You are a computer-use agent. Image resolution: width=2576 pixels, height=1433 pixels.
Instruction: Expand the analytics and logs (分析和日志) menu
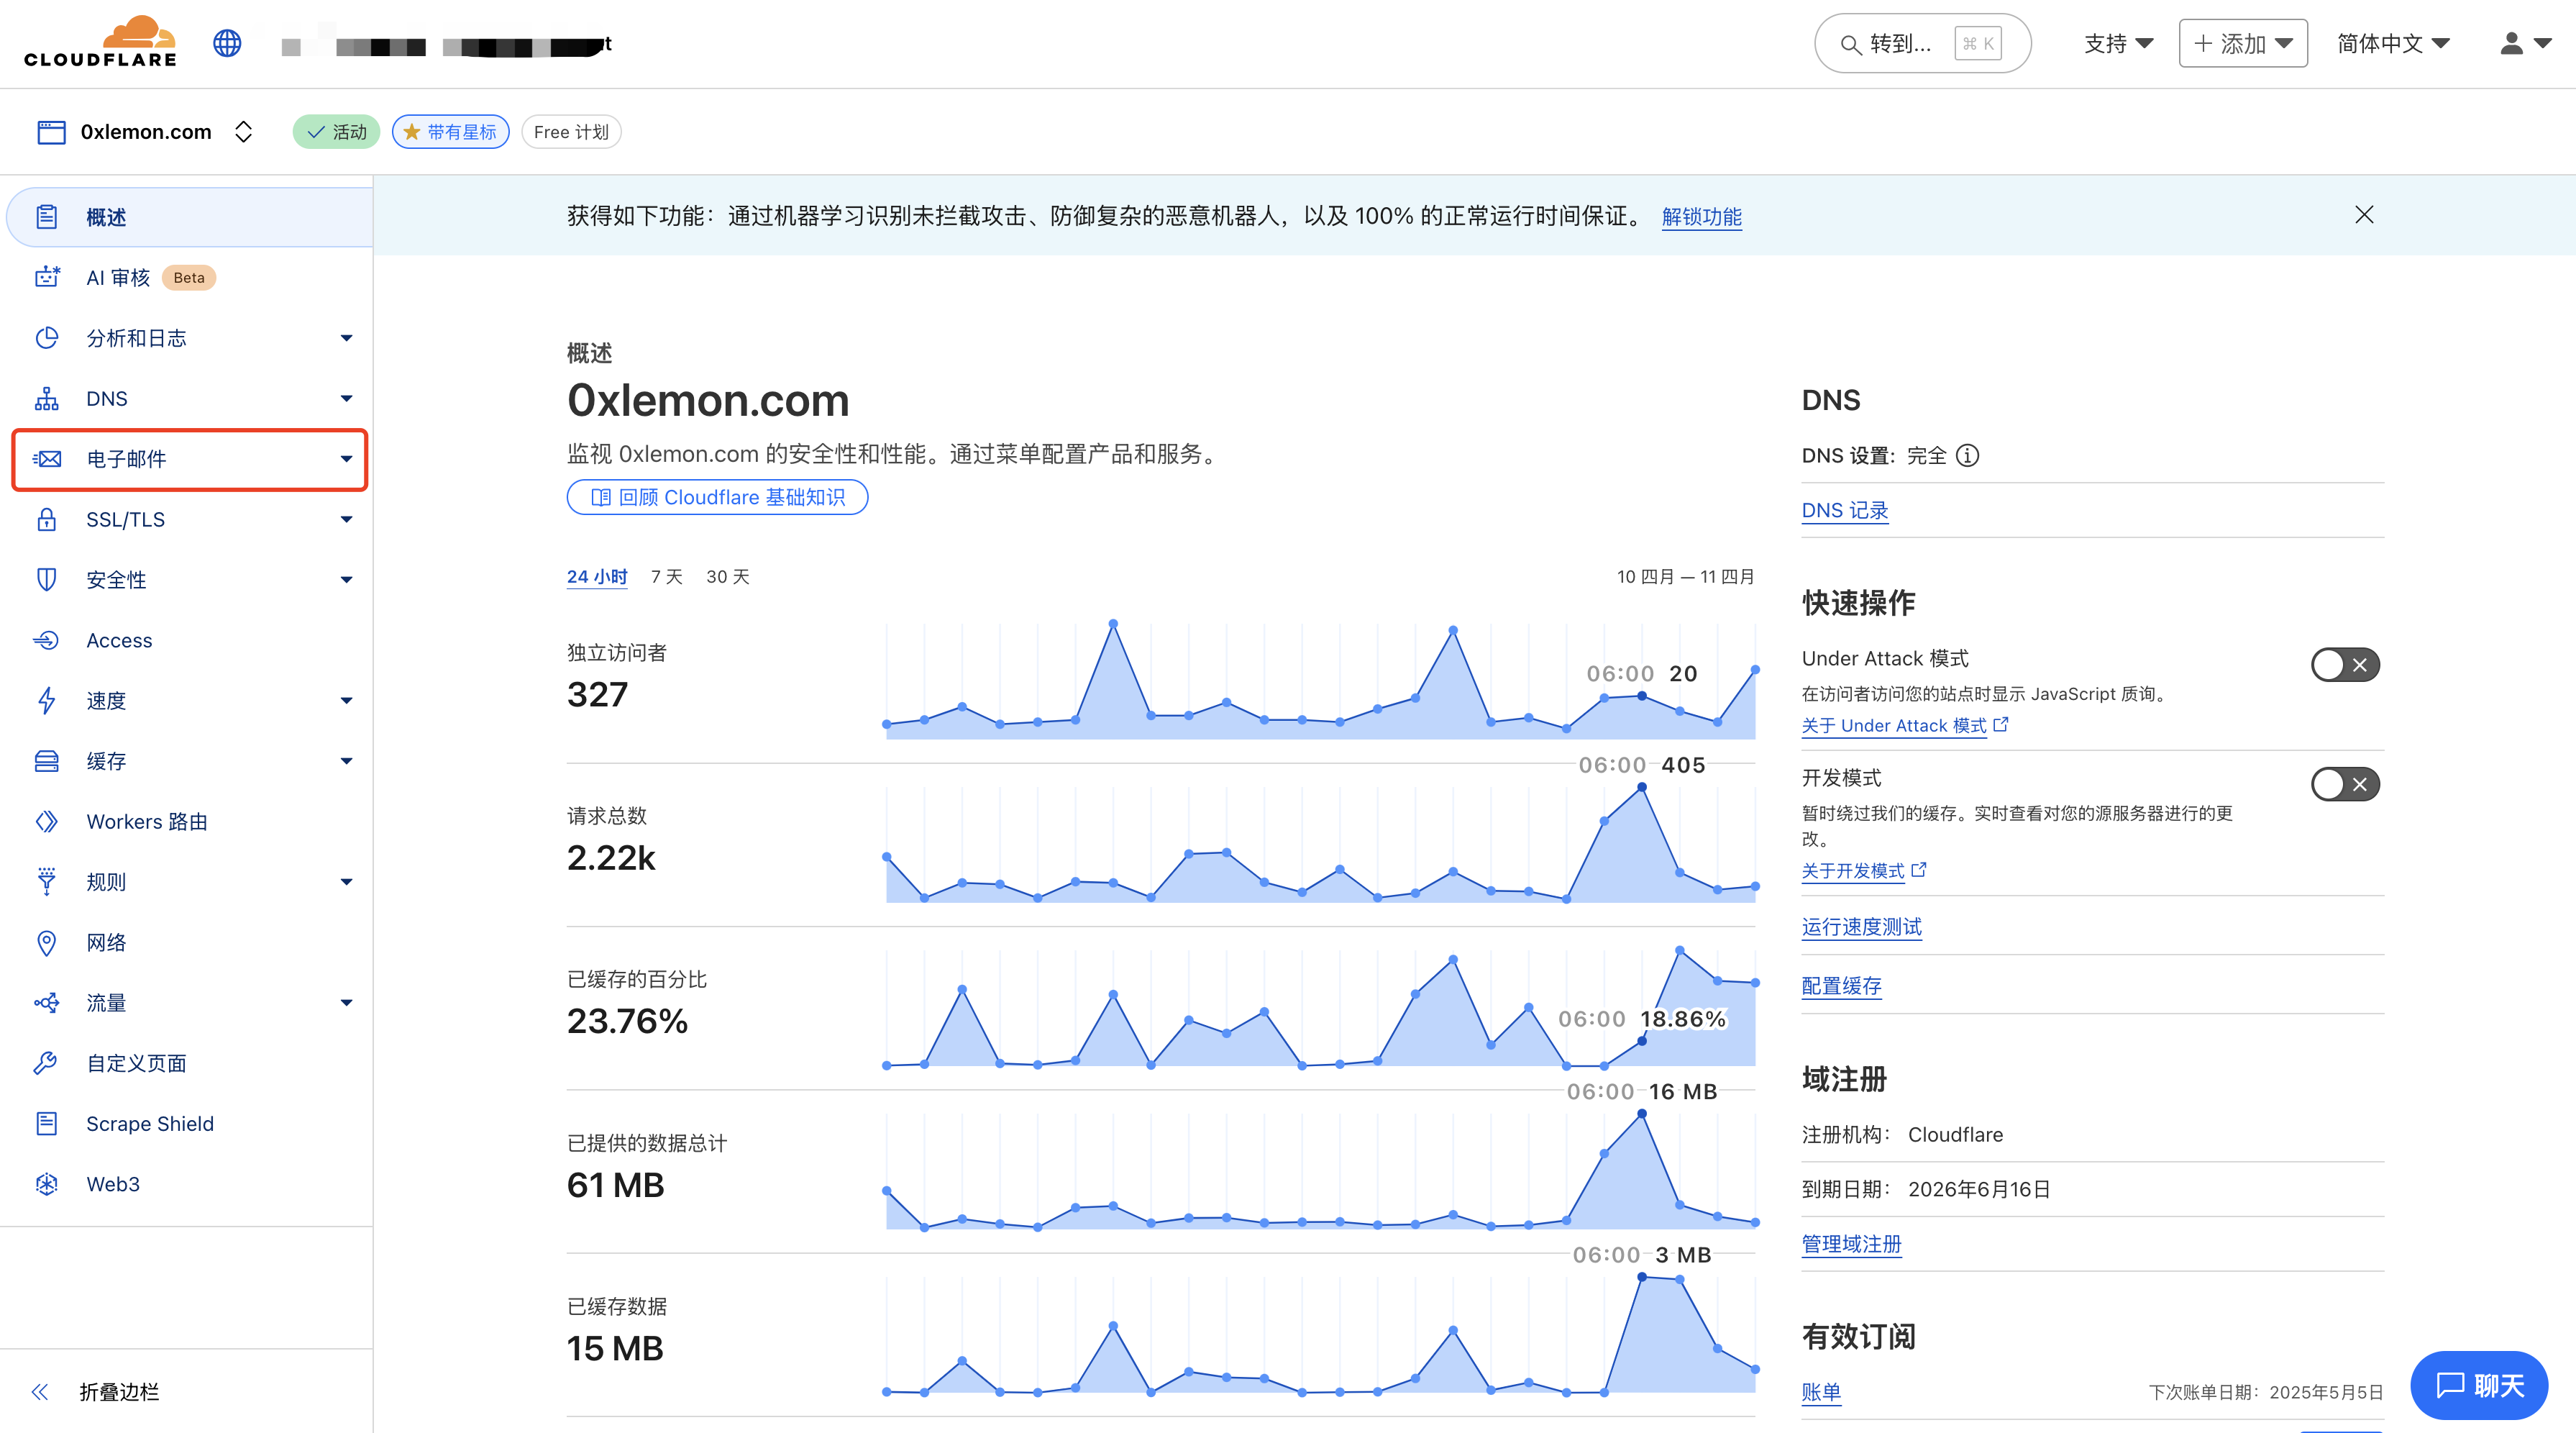click(346, 338)
